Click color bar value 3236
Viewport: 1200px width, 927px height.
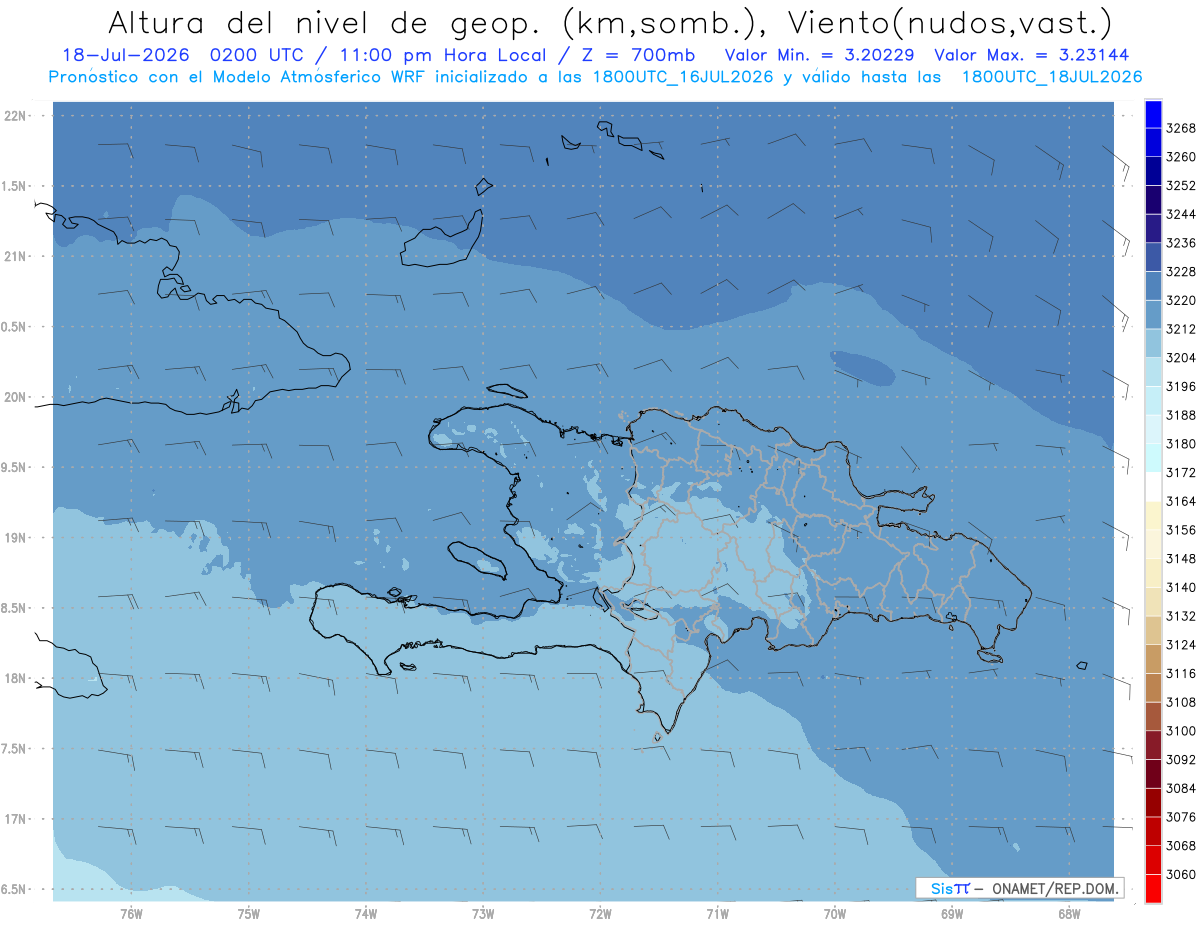(x=1181, y=243)
